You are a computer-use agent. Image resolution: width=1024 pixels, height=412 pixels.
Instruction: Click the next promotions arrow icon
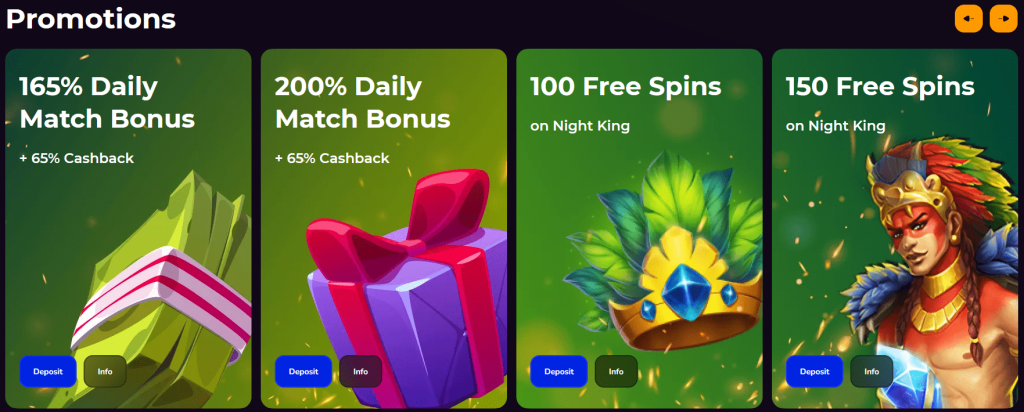pos(1004,19)
